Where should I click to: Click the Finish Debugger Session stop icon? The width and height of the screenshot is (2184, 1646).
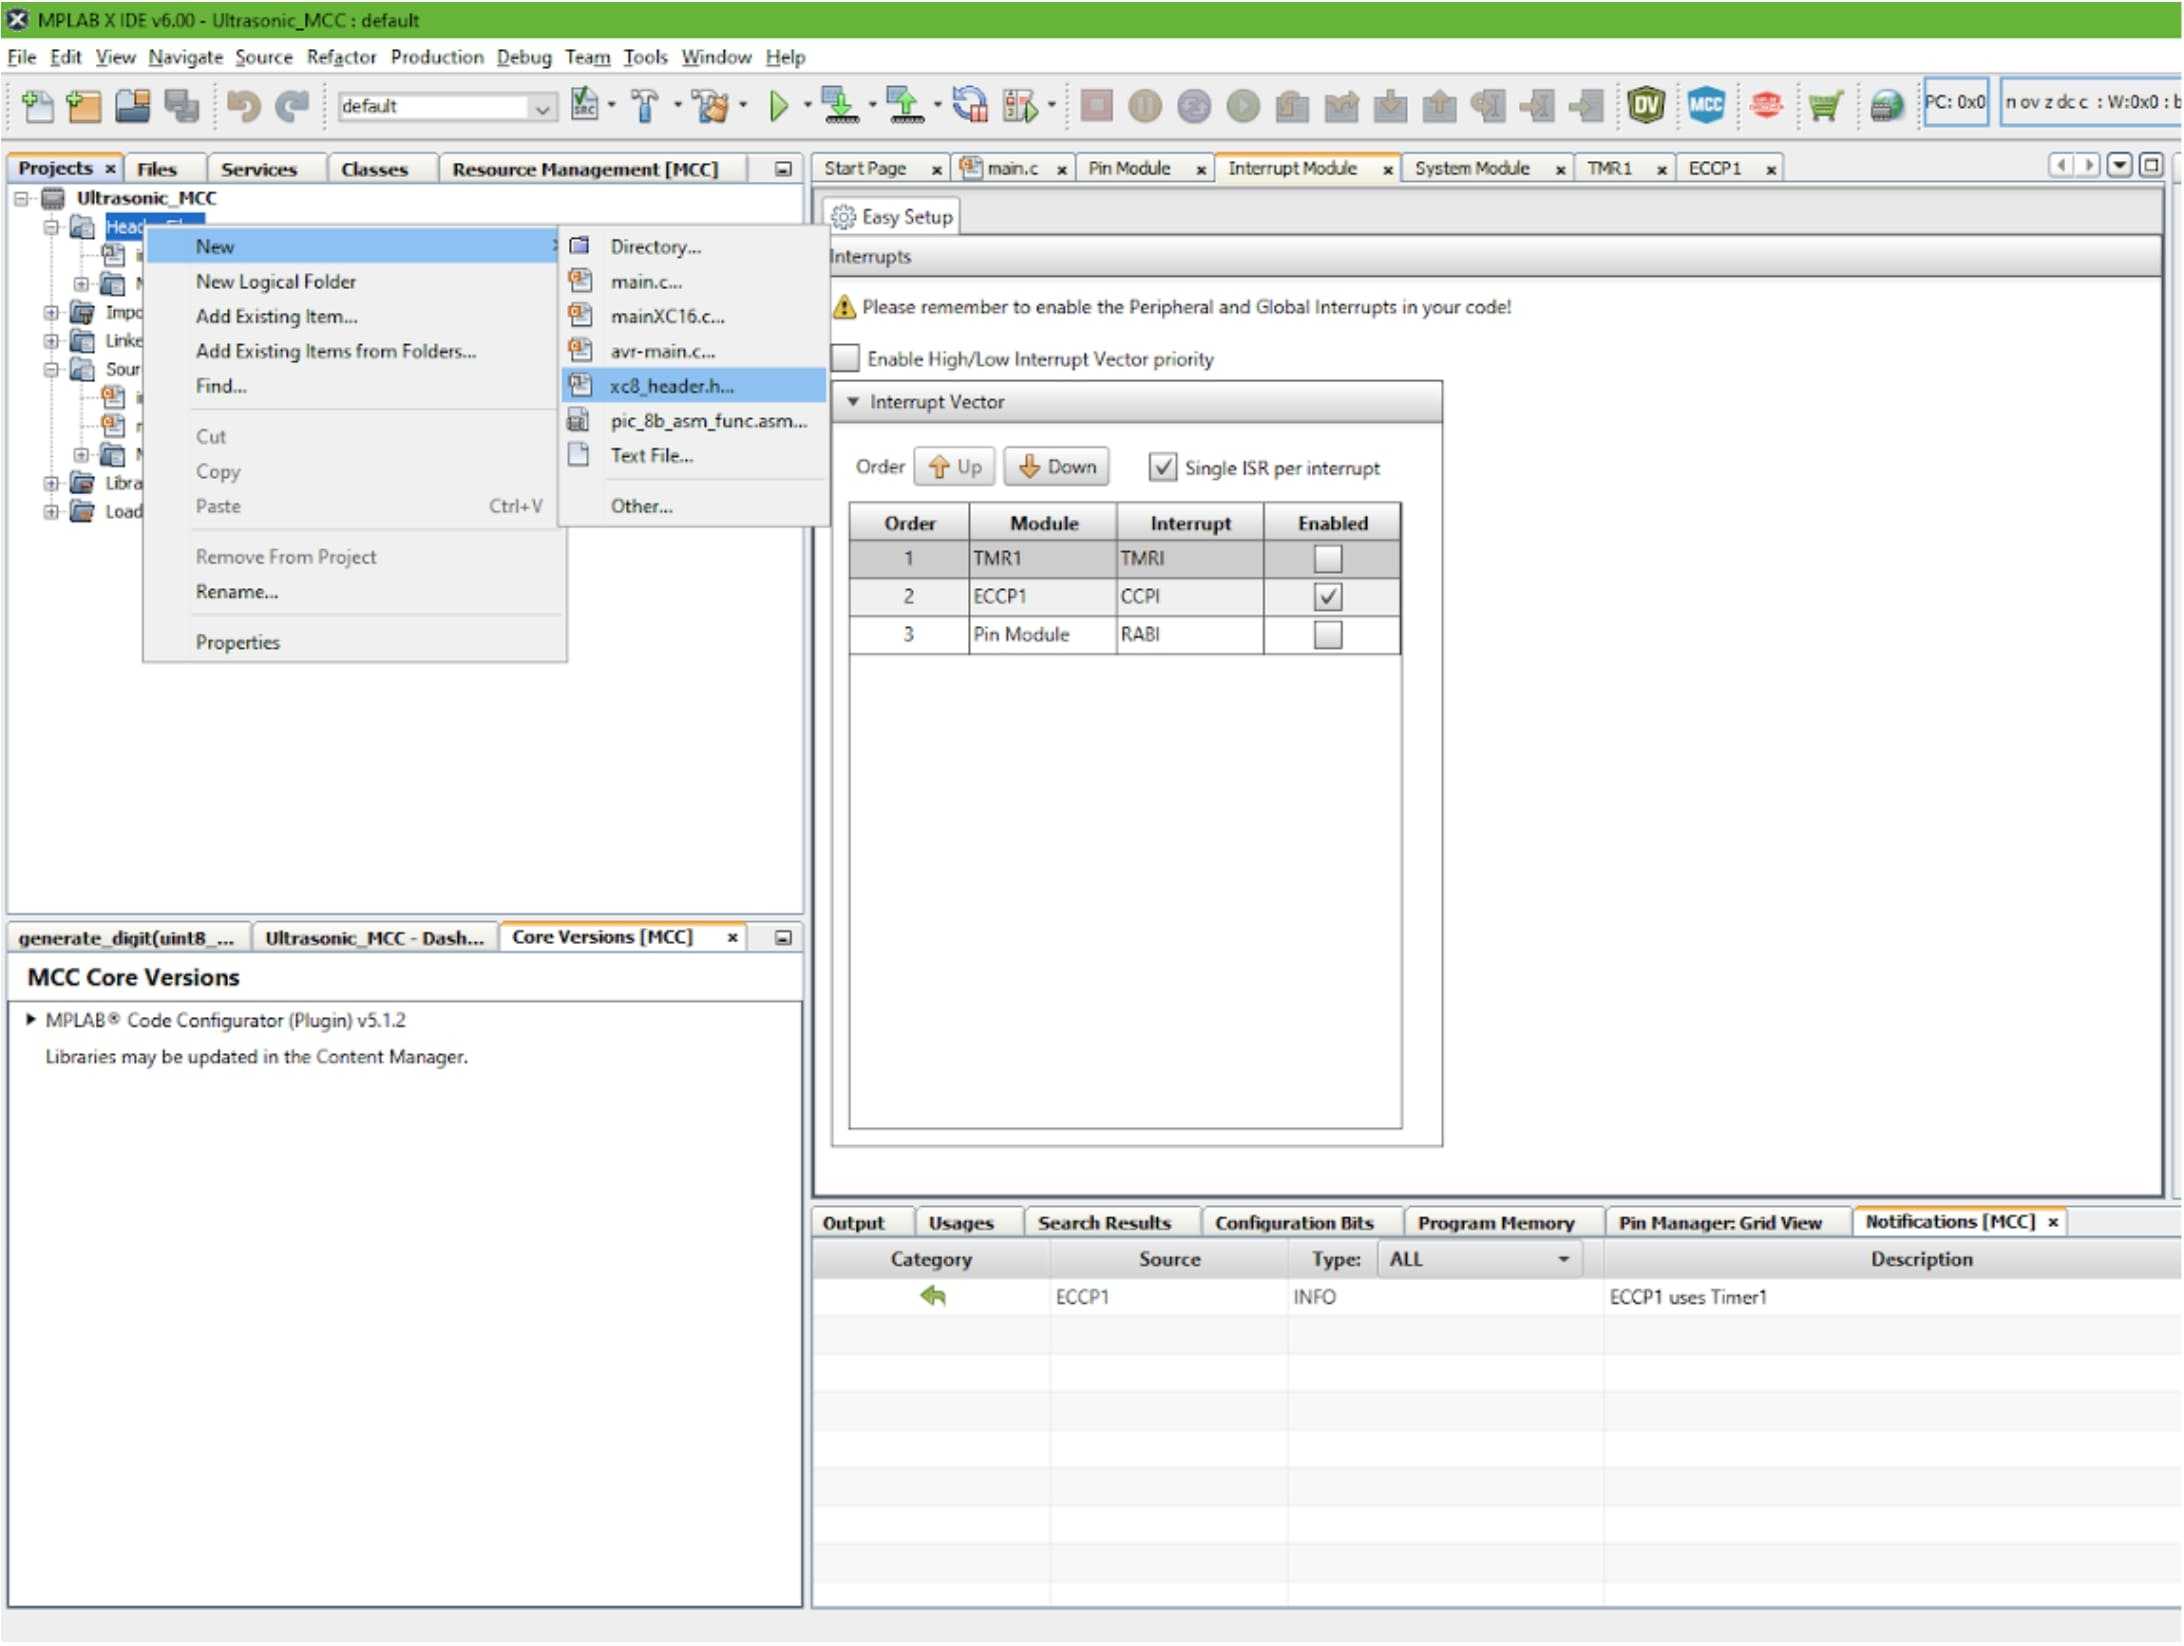(1096, 104)
